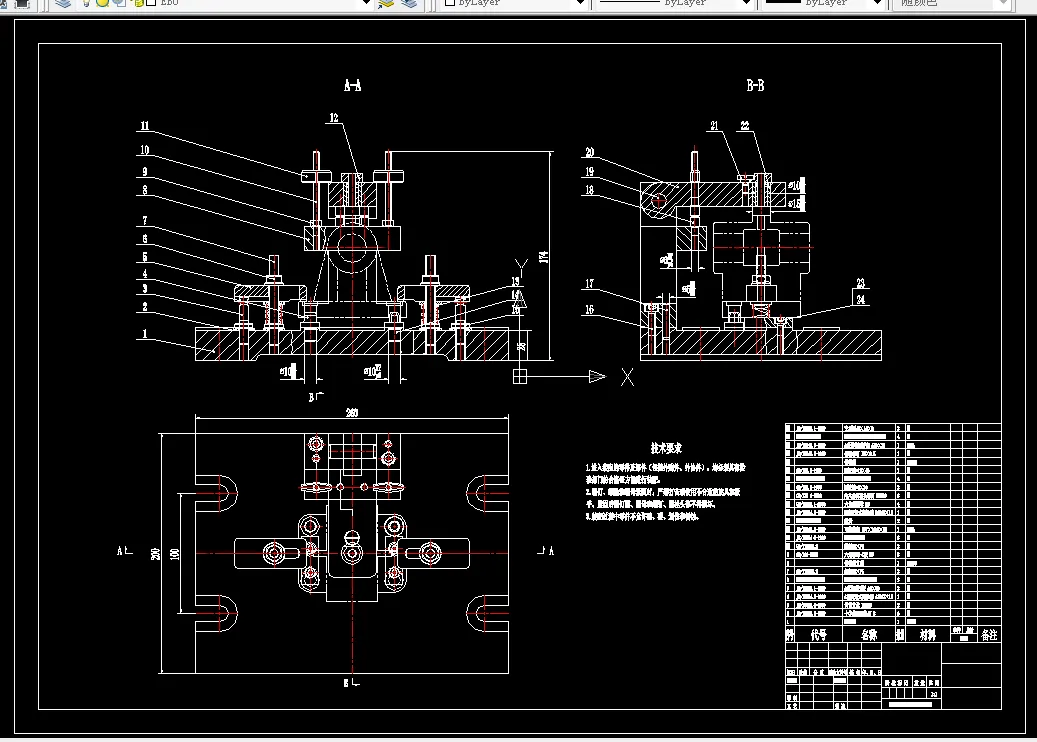Image resolution: width=1037 pixels, height=742 pixels.
Task: Select part balloon number 16
Action: coord(589,309)
